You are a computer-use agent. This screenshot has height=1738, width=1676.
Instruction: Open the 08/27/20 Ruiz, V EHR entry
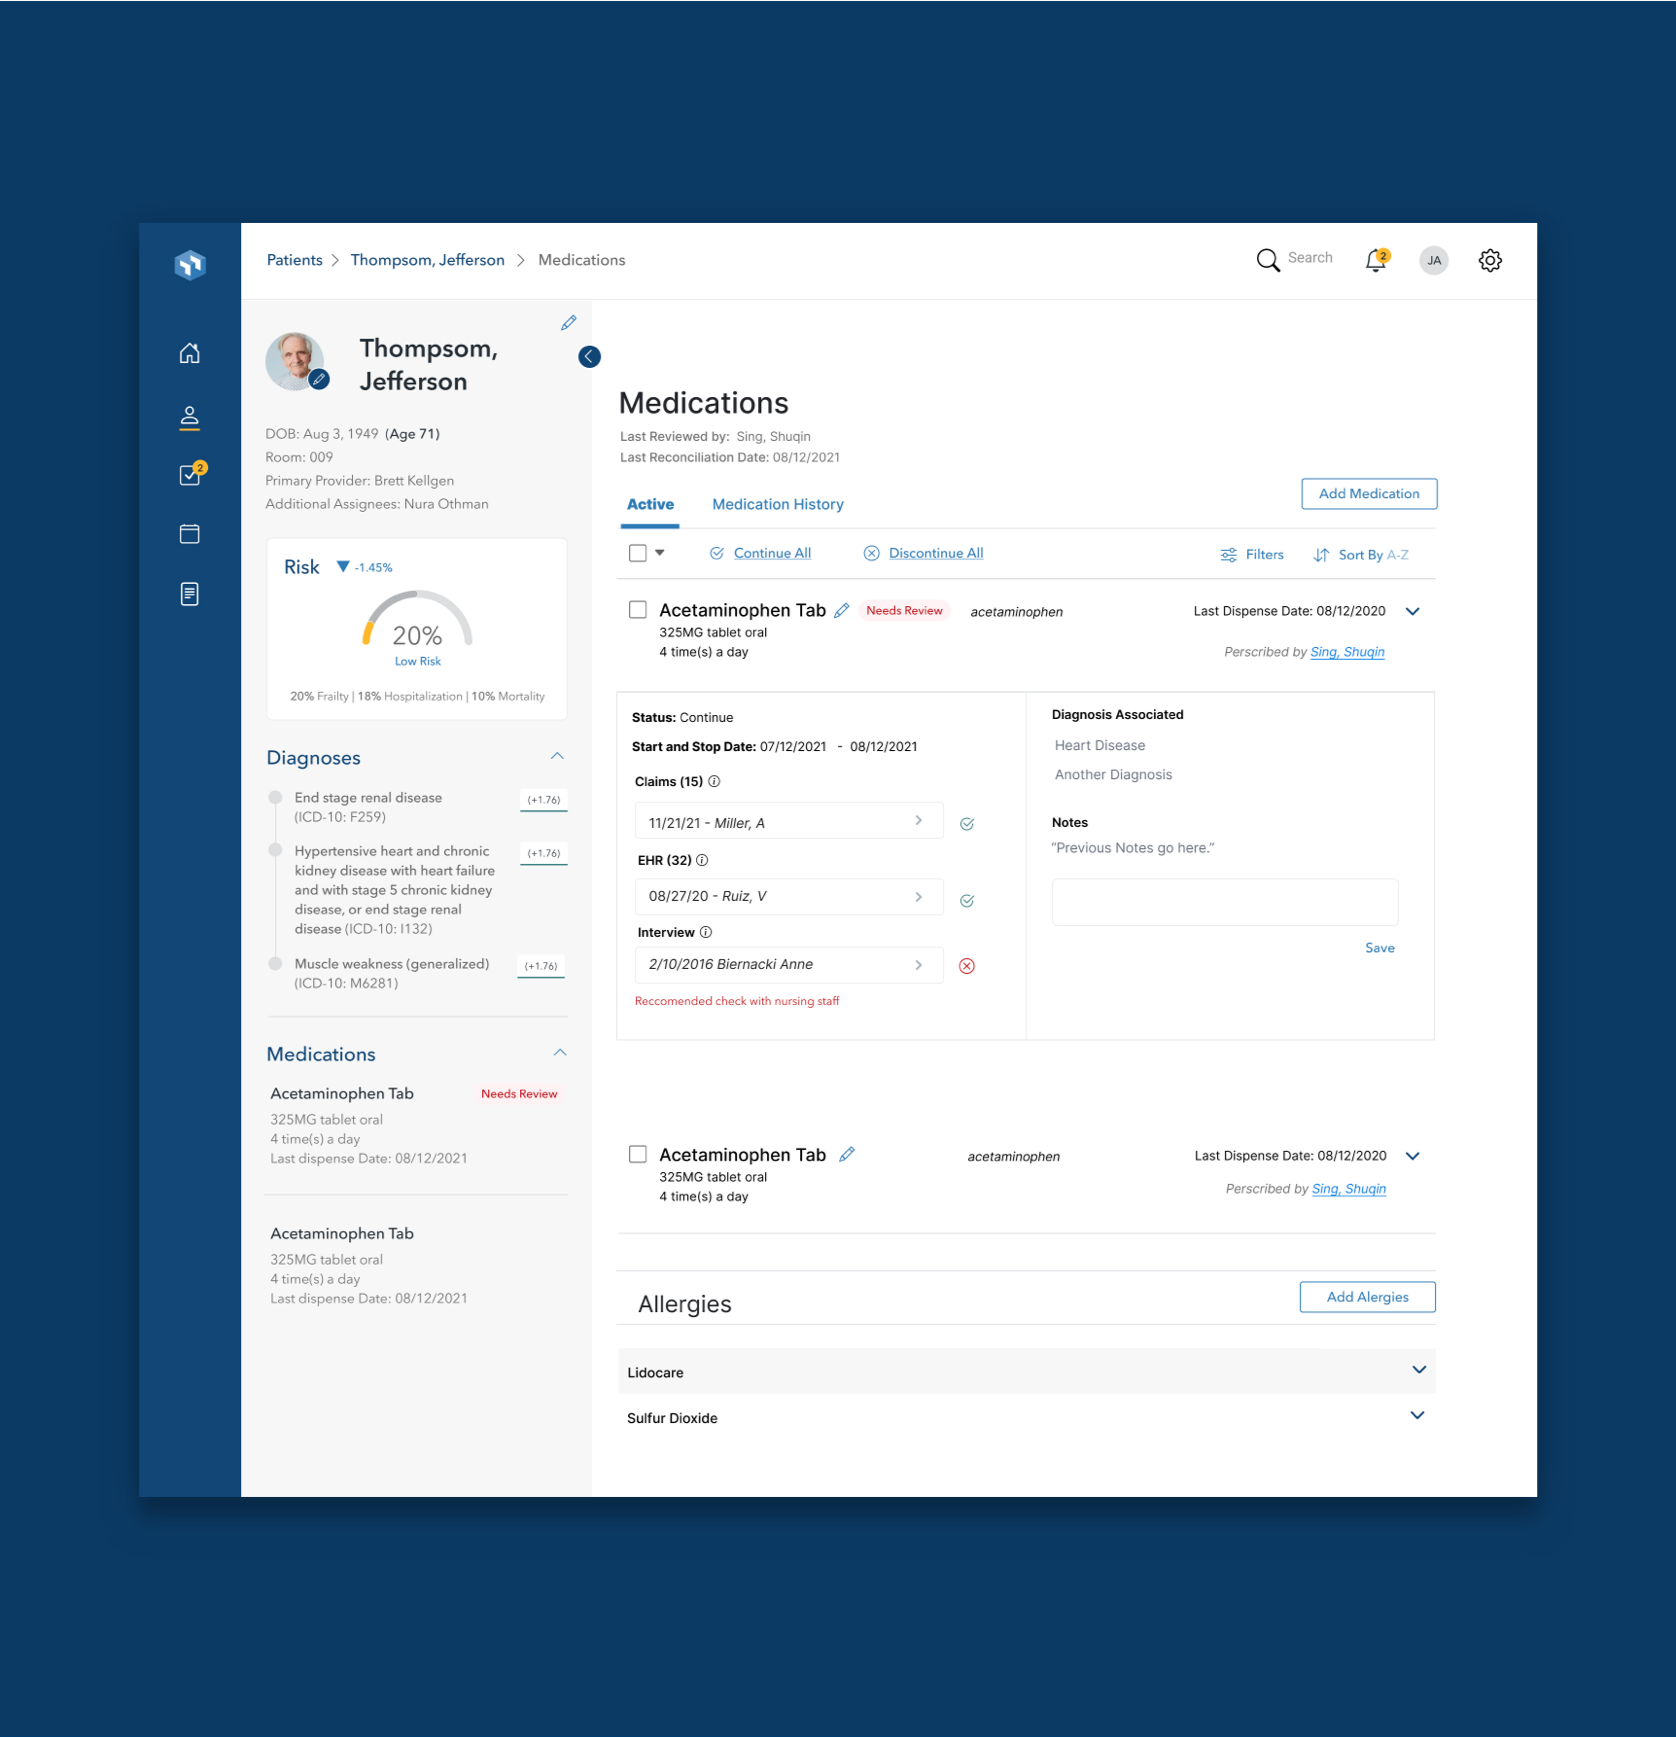[788, 897]
